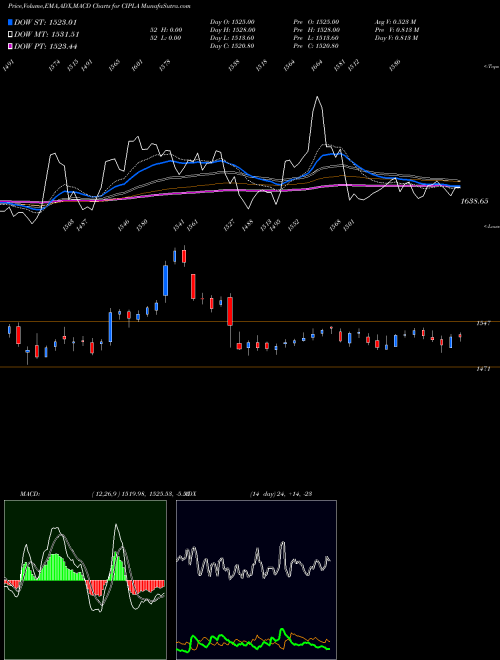Select the 'DOW ST: 1523.01' label

pos(45,22)
